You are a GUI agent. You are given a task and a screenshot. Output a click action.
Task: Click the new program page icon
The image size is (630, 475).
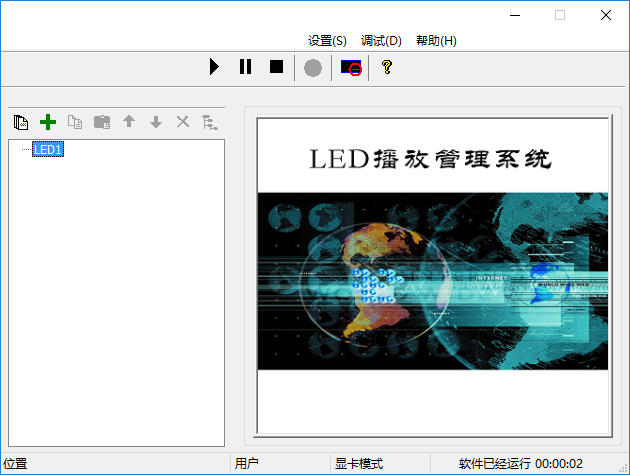pyautogui.click(x=21, y=122)
